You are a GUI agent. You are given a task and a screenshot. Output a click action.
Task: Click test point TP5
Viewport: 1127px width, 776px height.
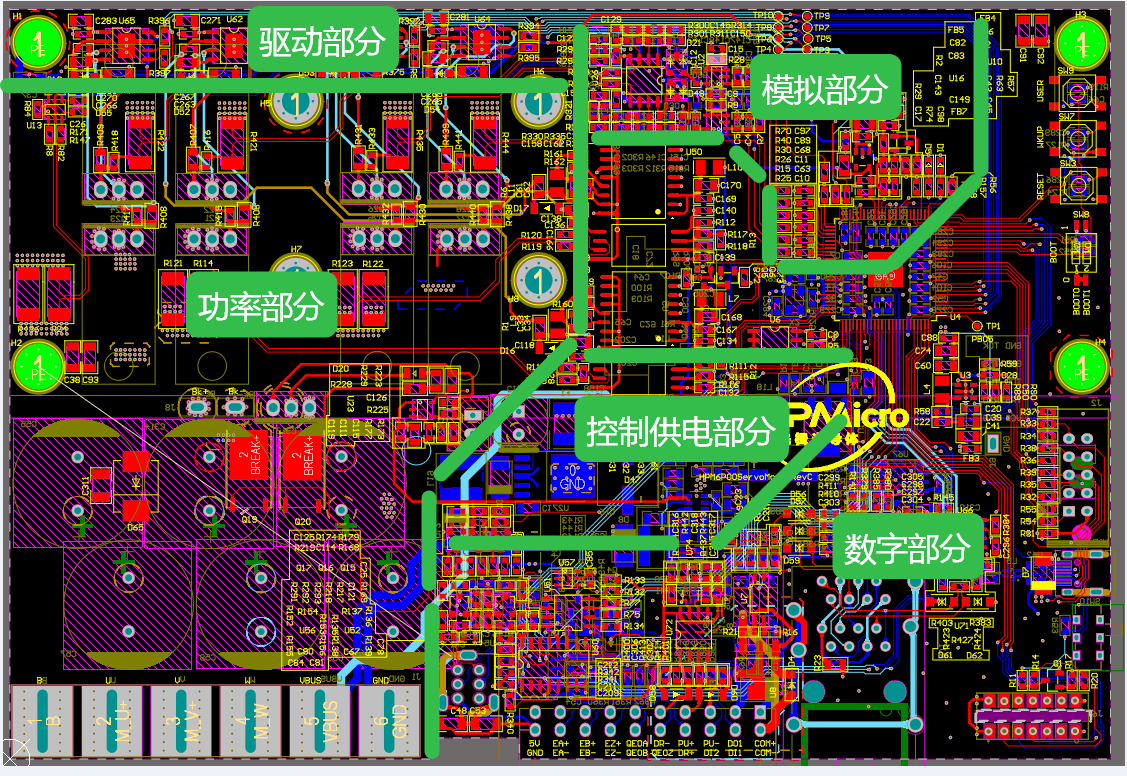click(x=806, y=39)
